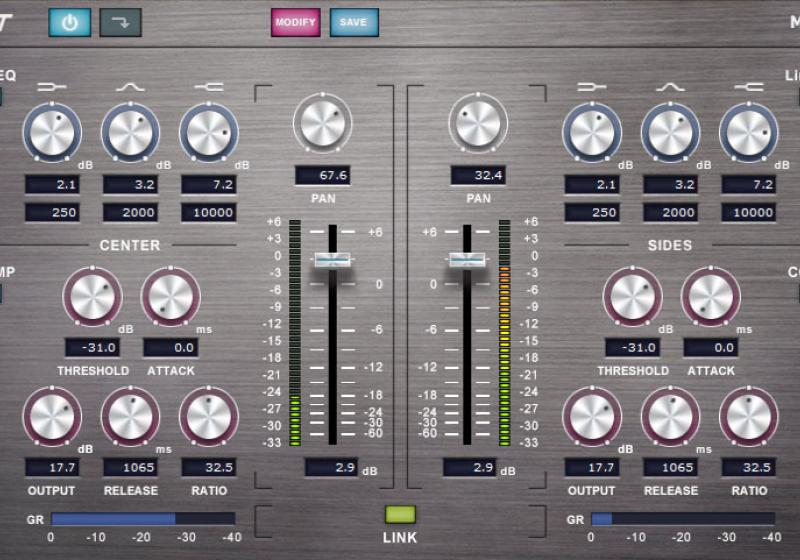This screenshot has height=560, width=800.
Task: Click the SIDES high-shelf filter icon
Action: click(748, 87)
